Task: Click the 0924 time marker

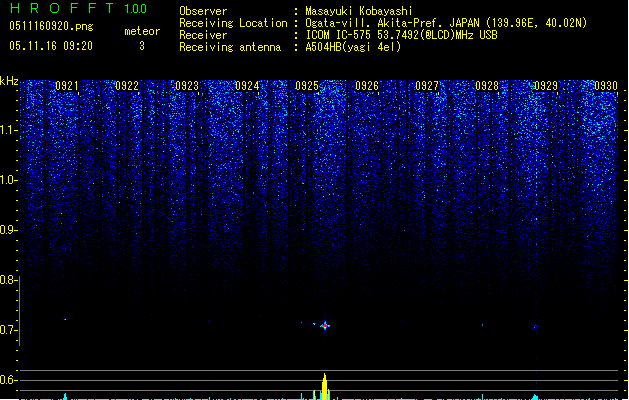Action: tap(247, 86)
